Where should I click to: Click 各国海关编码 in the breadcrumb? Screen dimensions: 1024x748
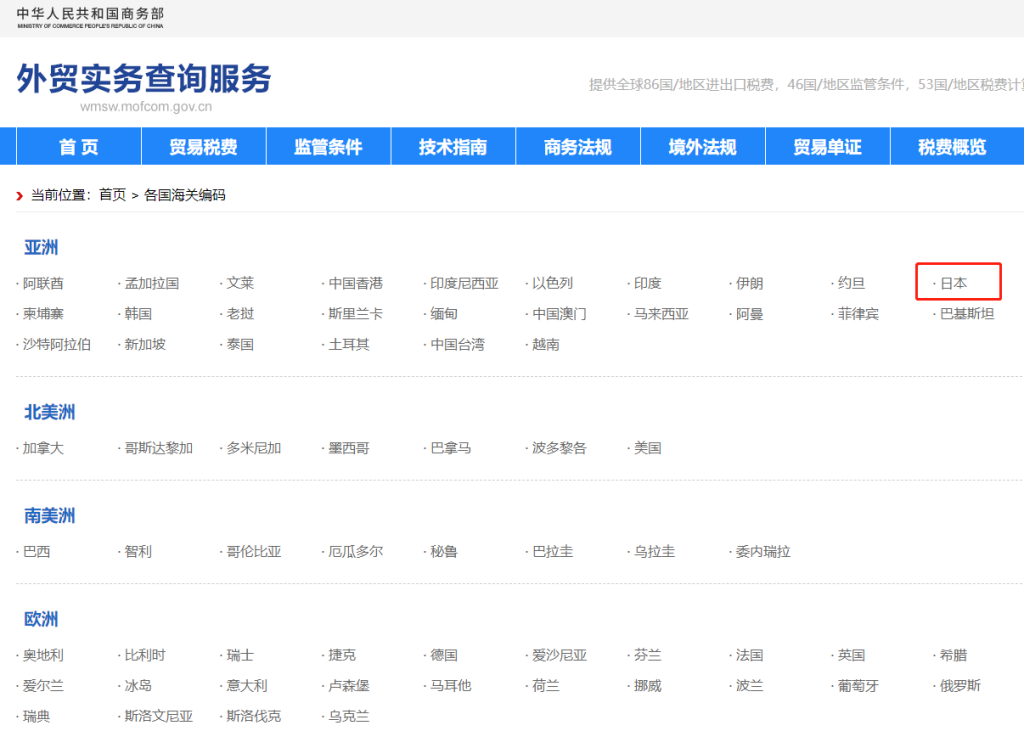pos(185,195)
